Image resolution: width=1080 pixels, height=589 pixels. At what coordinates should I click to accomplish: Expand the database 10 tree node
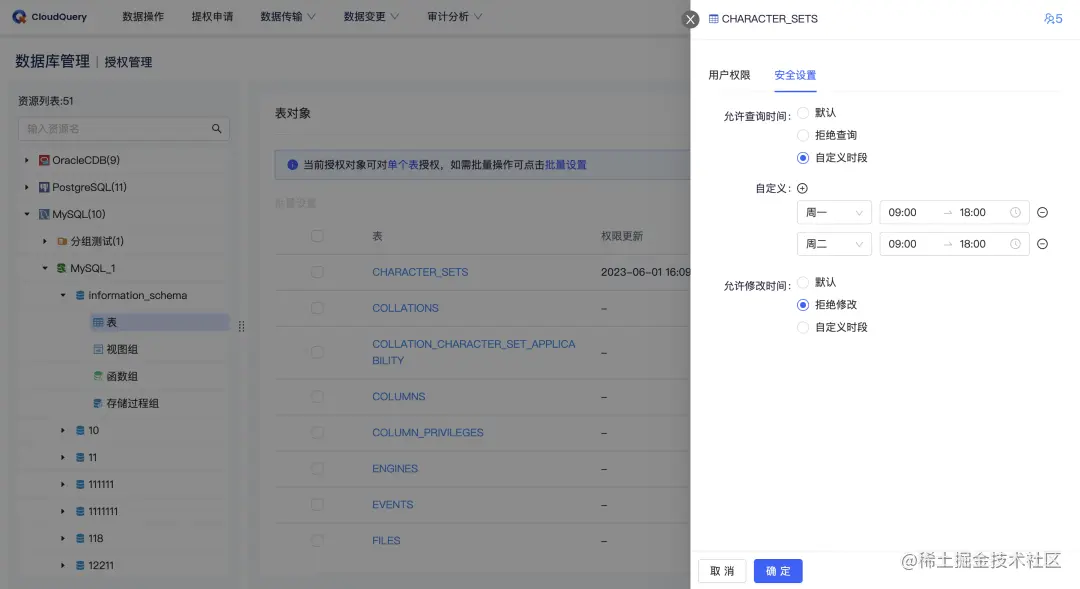click(63, 431)
